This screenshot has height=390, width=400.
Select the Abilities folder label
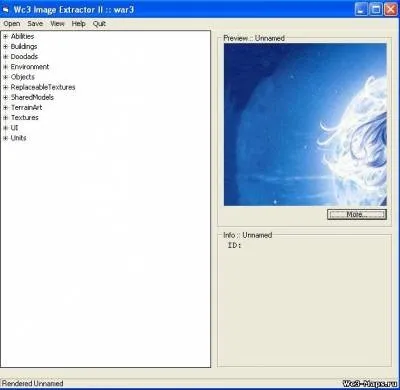point(22,36)
